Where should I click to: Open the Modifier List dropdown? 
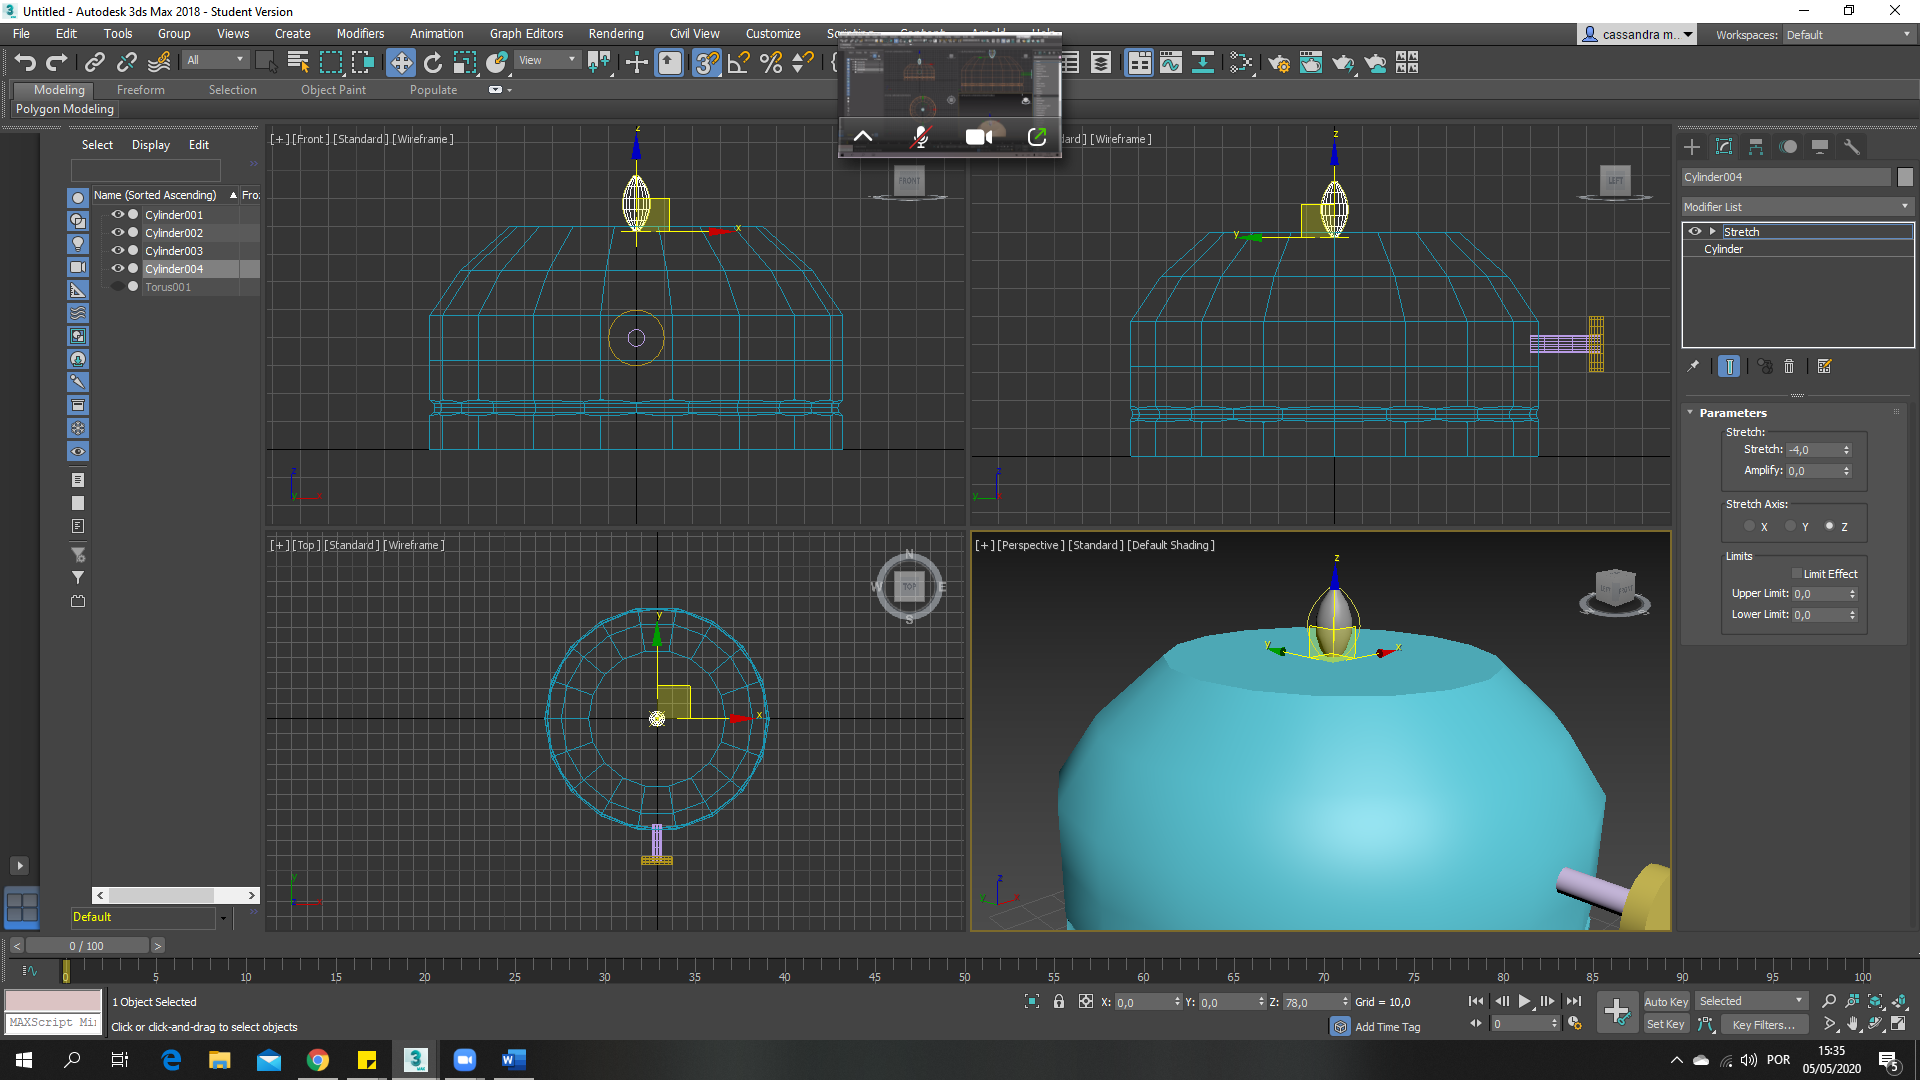[1796, 207]
